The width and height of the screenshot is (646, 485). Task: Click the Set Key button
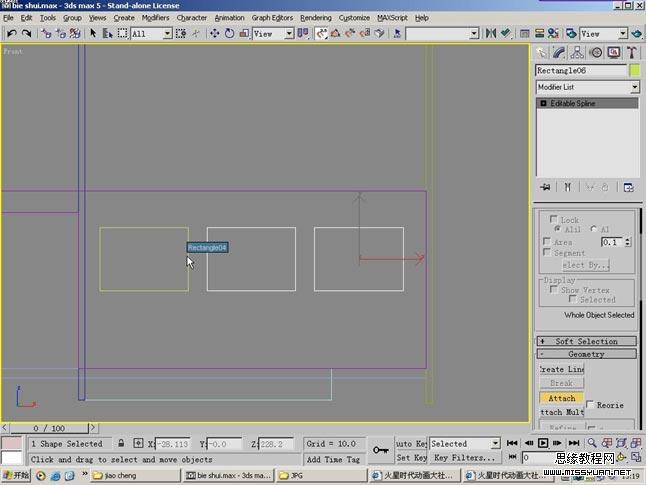coord(411,457)
